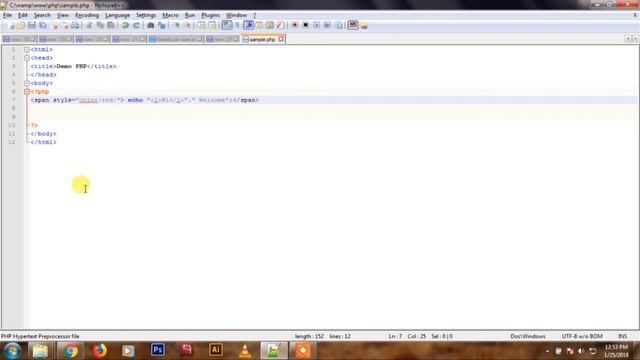Open the Macro menu

click(x=170, y=15)
